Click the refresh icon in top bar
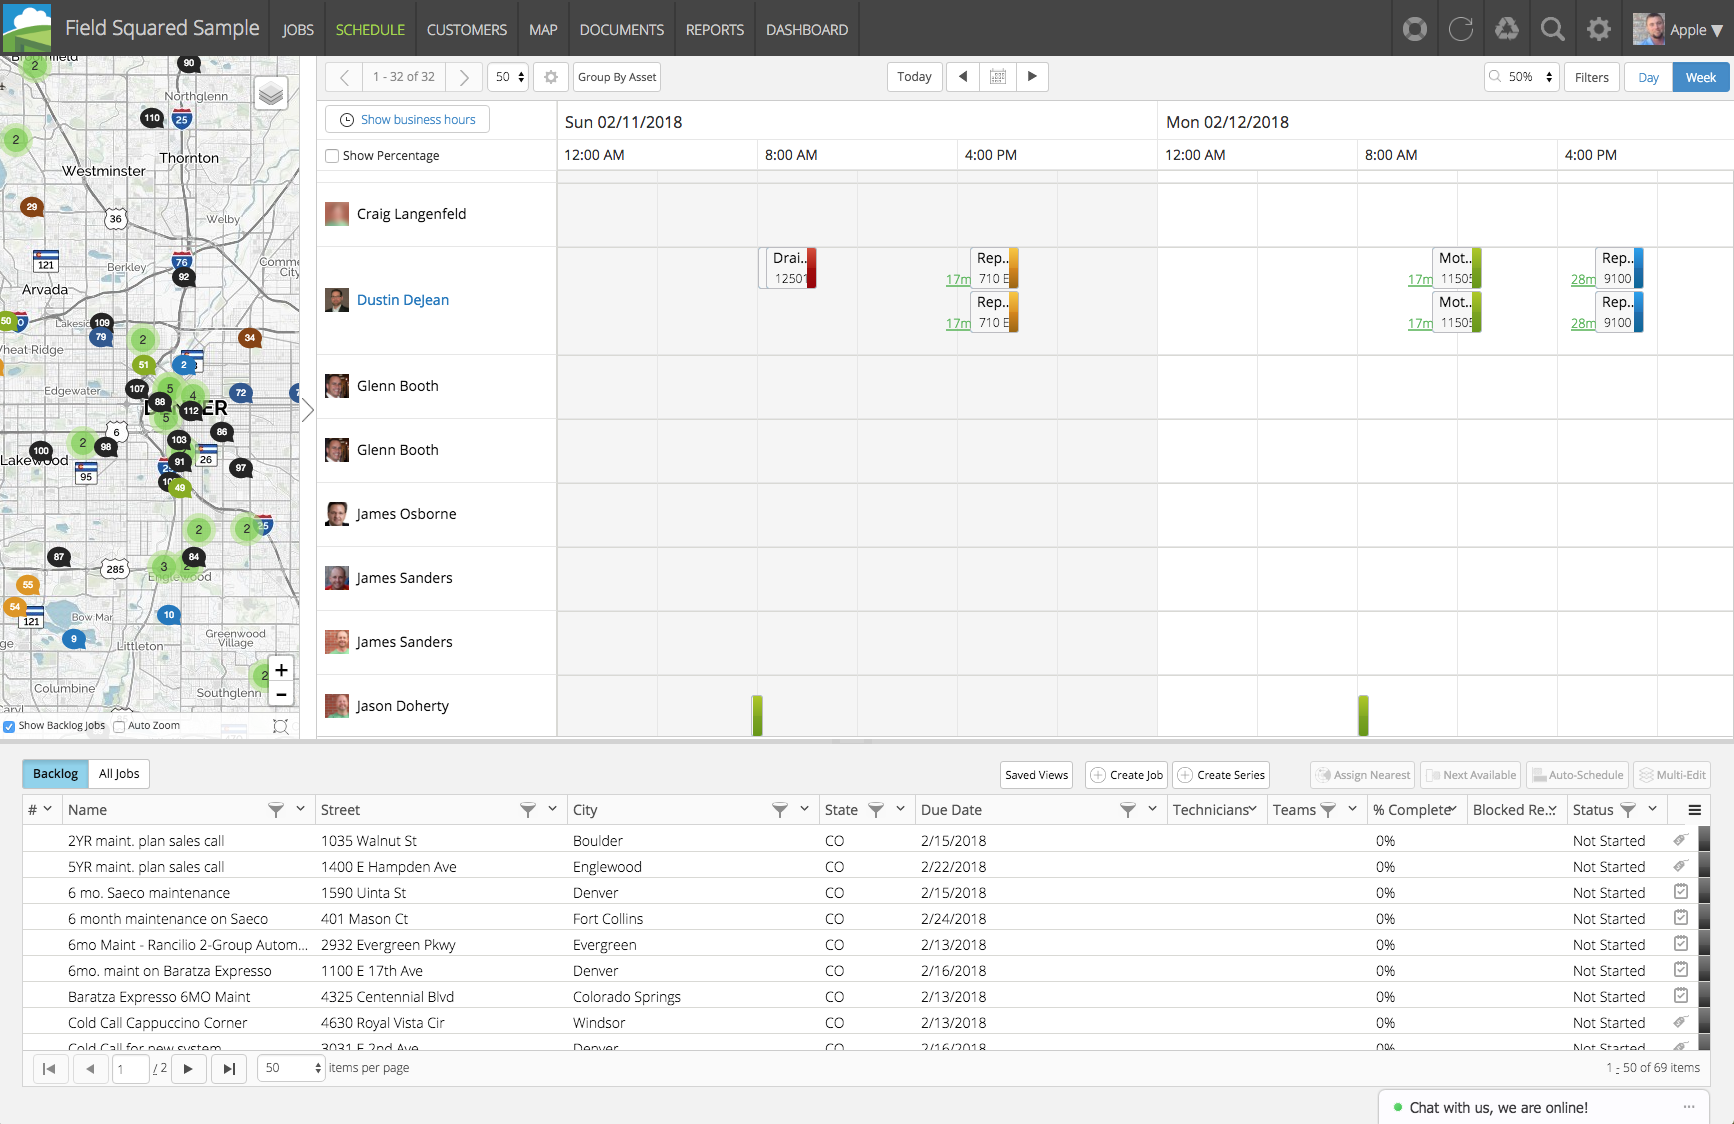The width and height of the screenshot is (1734, 1124). click(1461, 29)
